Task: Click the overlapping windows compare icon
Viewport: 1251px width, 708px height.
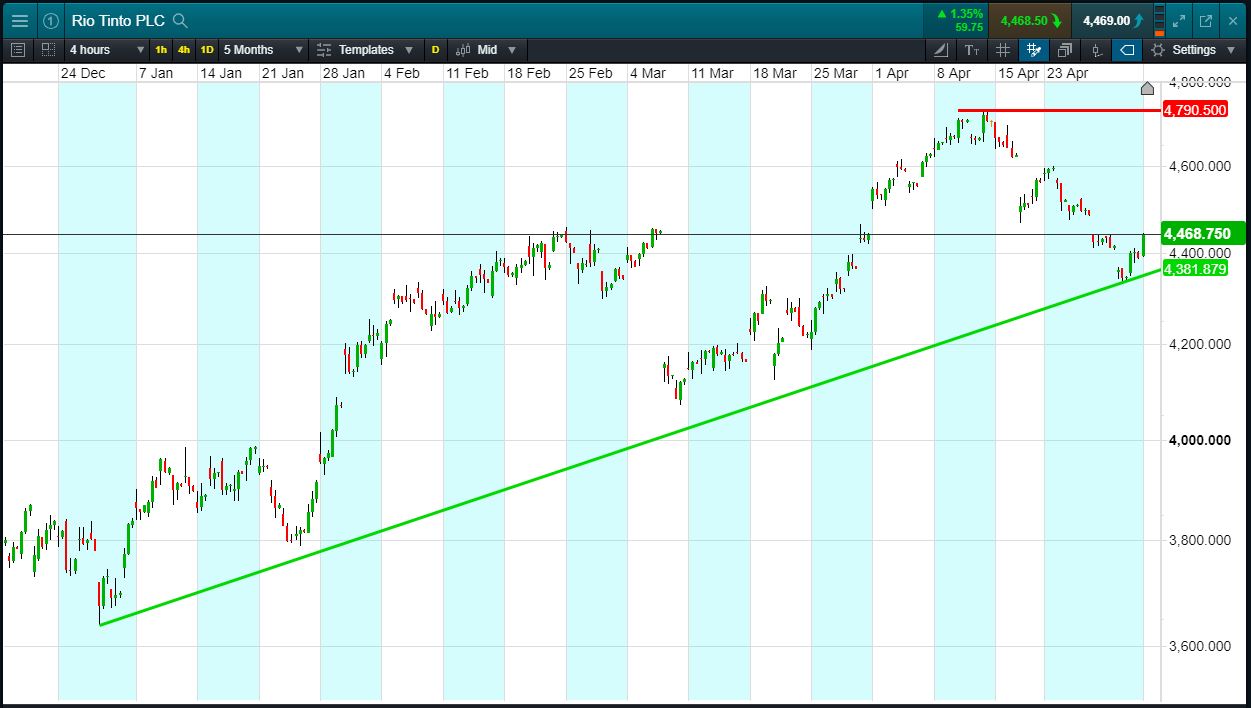Action: click(1065, 50)
